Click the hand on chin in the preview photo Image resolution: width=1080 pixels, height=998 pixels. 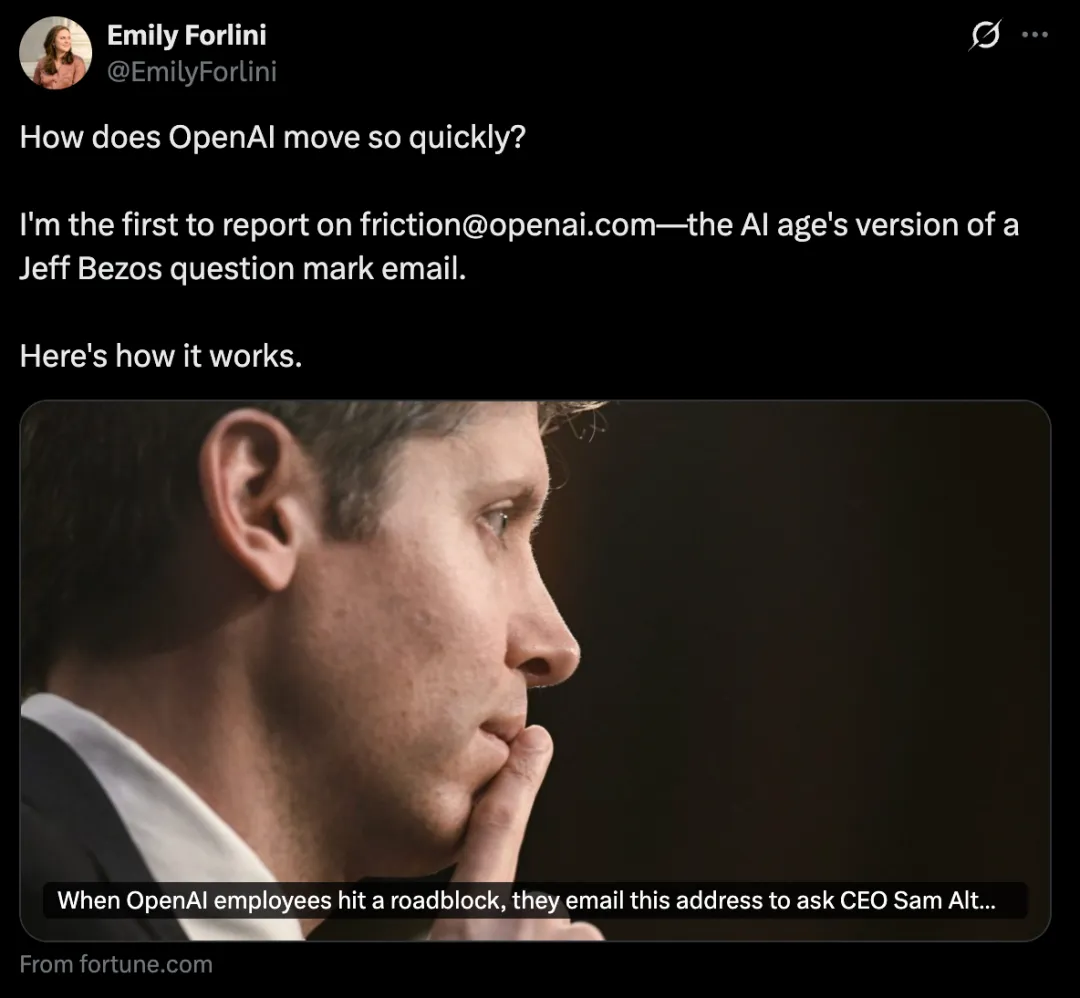510,813
